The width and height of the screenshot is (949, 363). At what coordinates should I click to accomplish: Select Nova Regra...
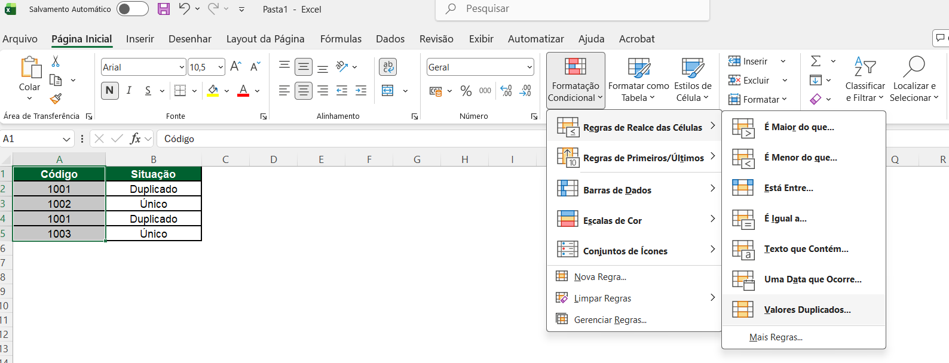[x=634, y=277]
